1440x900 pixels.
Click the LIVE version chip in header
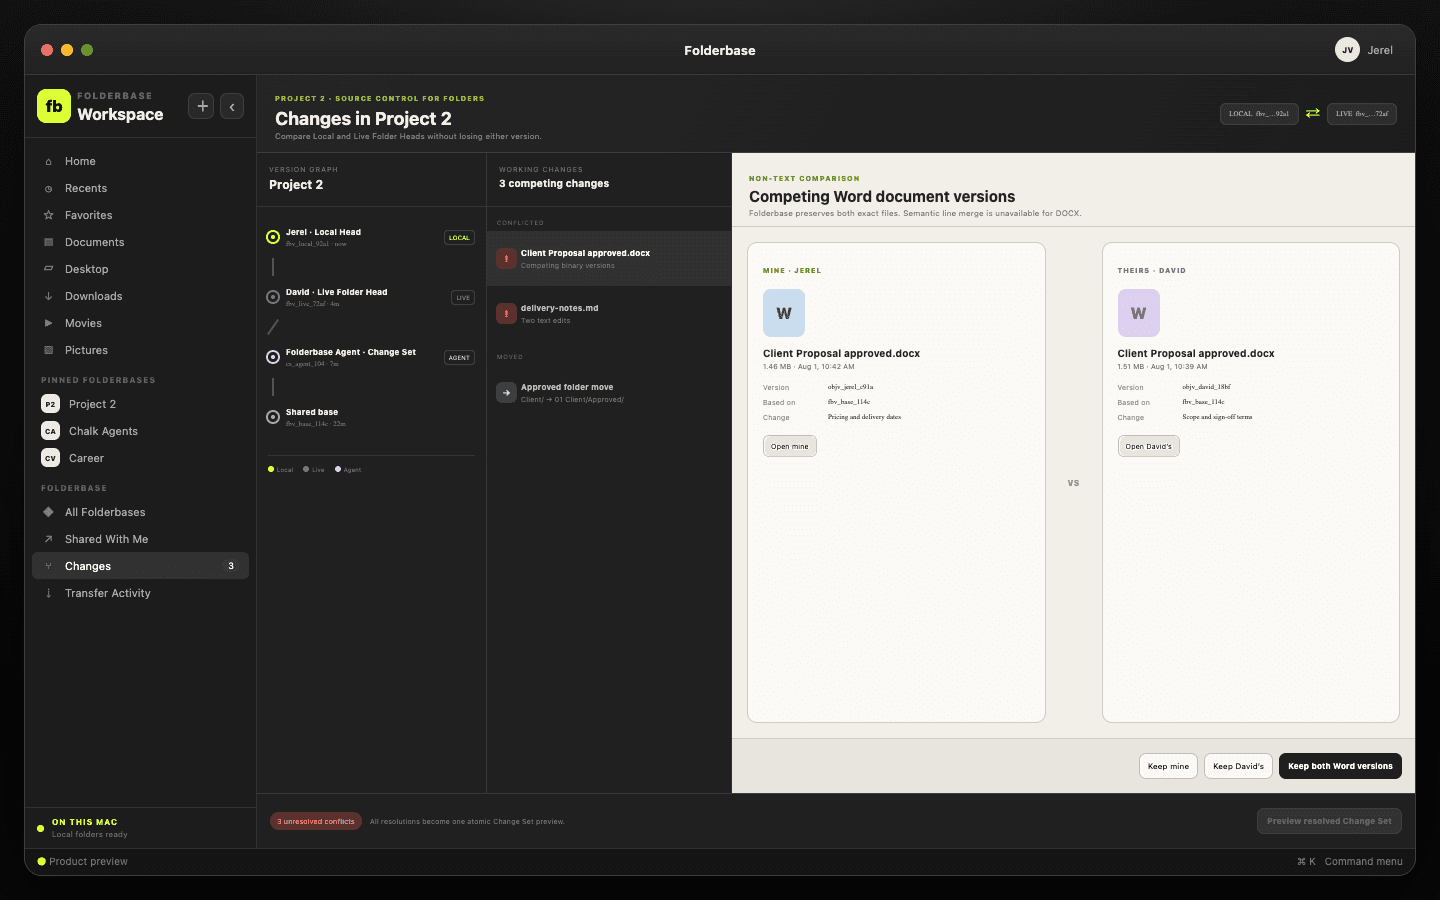click(1362, 114)
